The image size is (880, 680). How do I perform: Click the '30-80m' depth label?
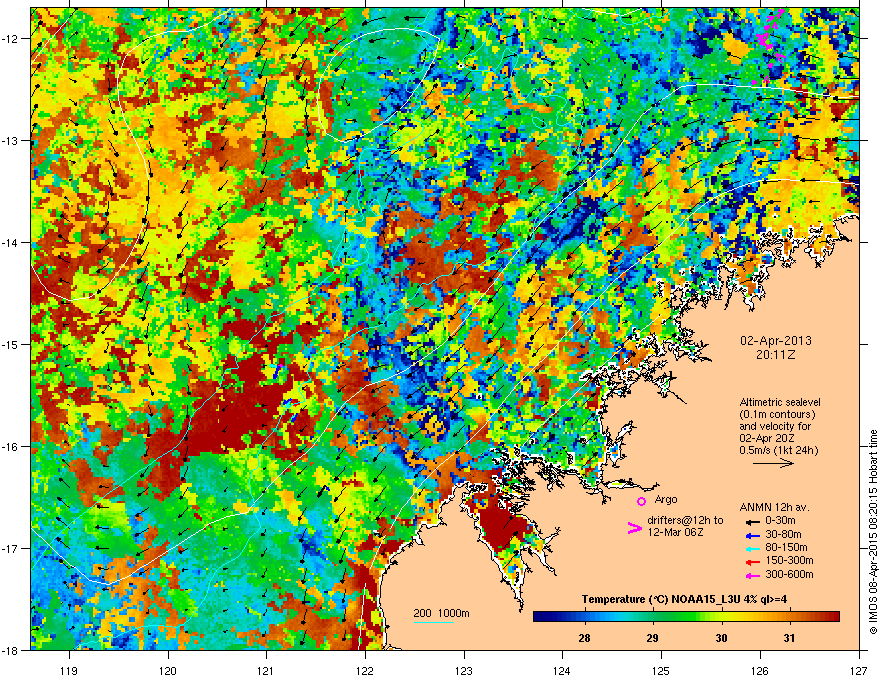[x=783, y=534]
